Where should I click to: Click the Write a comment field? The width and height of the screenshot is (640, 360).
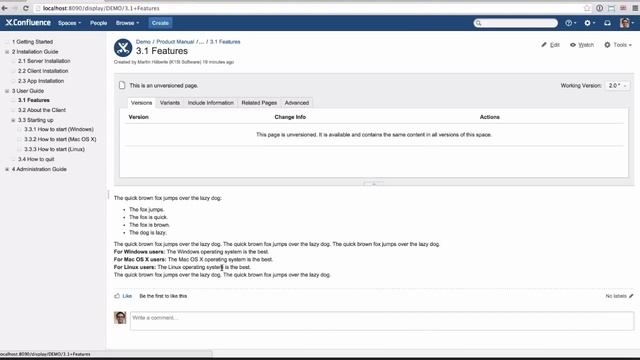382,321
